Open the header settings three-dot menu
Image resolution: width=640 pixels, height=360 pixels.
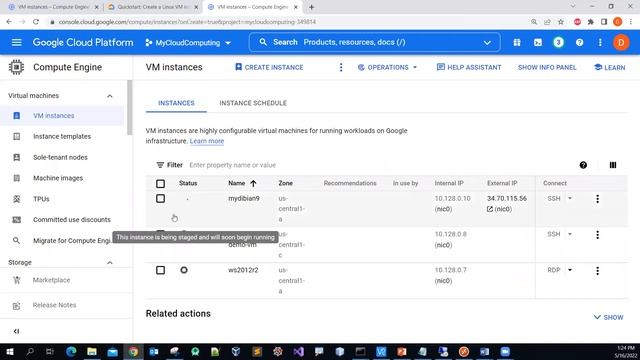[x=600, y=42]
